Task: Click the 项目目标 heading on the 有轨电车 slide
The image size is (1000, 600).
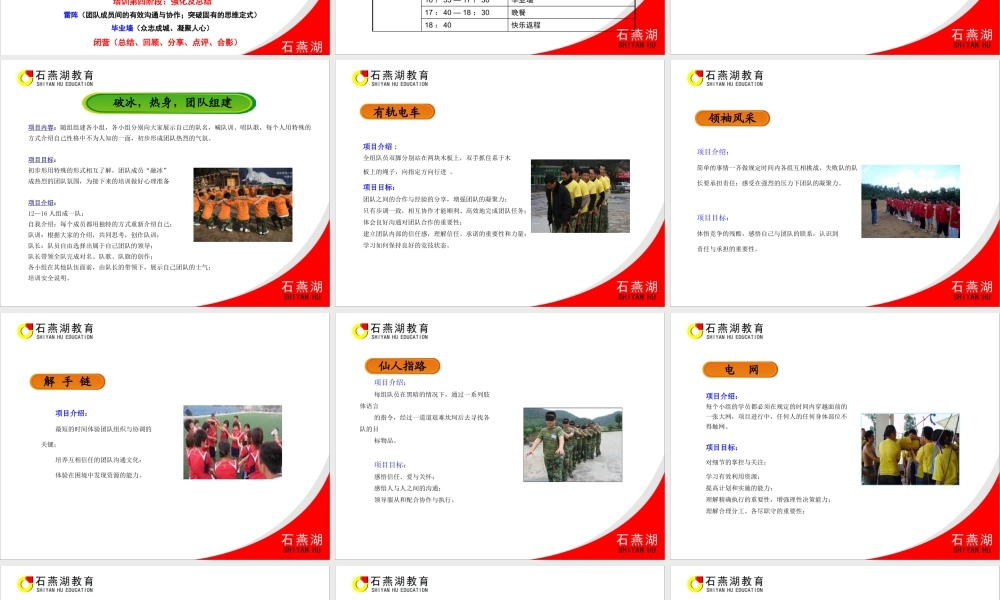Action: [379, 187]
